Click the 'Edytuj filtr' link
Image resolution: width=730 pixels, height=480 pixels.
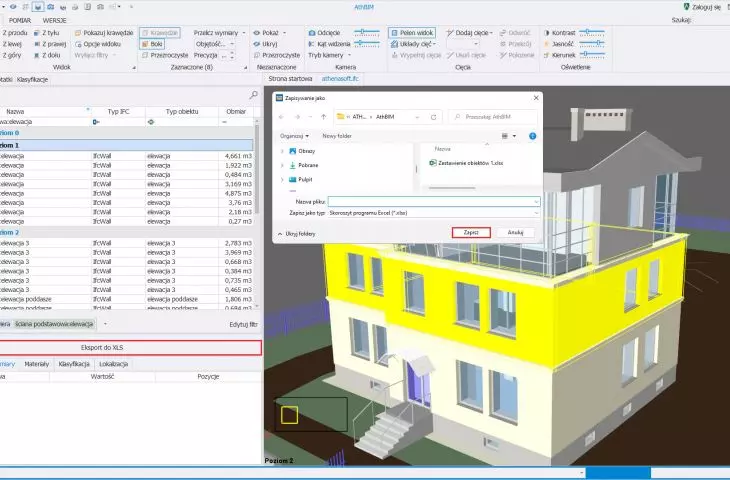(x=243, y=325)
